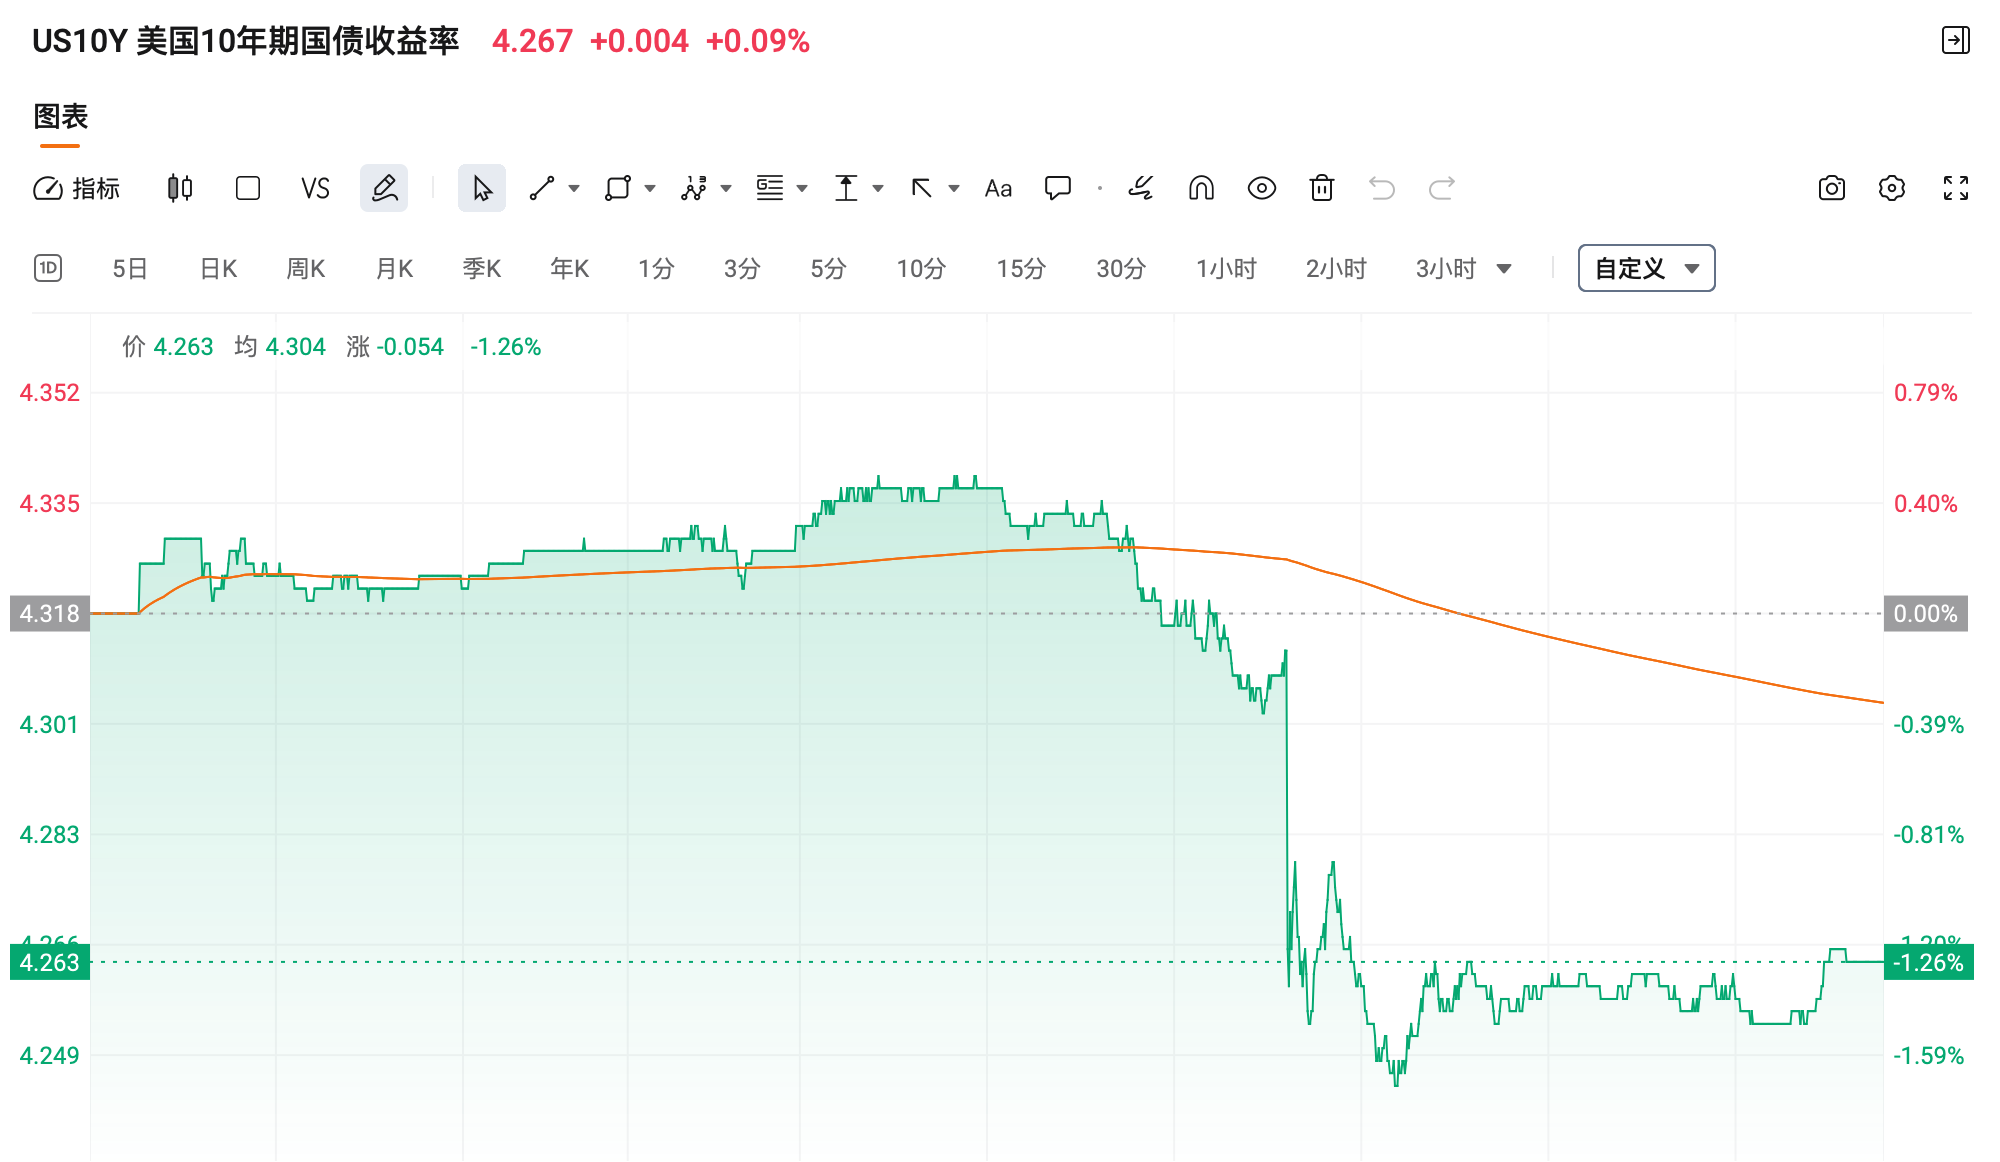Image resolution: width=2000 pixels, height=1162 pixels.
Task: Enable magnet snapping mode
Action: [1201, 188]
